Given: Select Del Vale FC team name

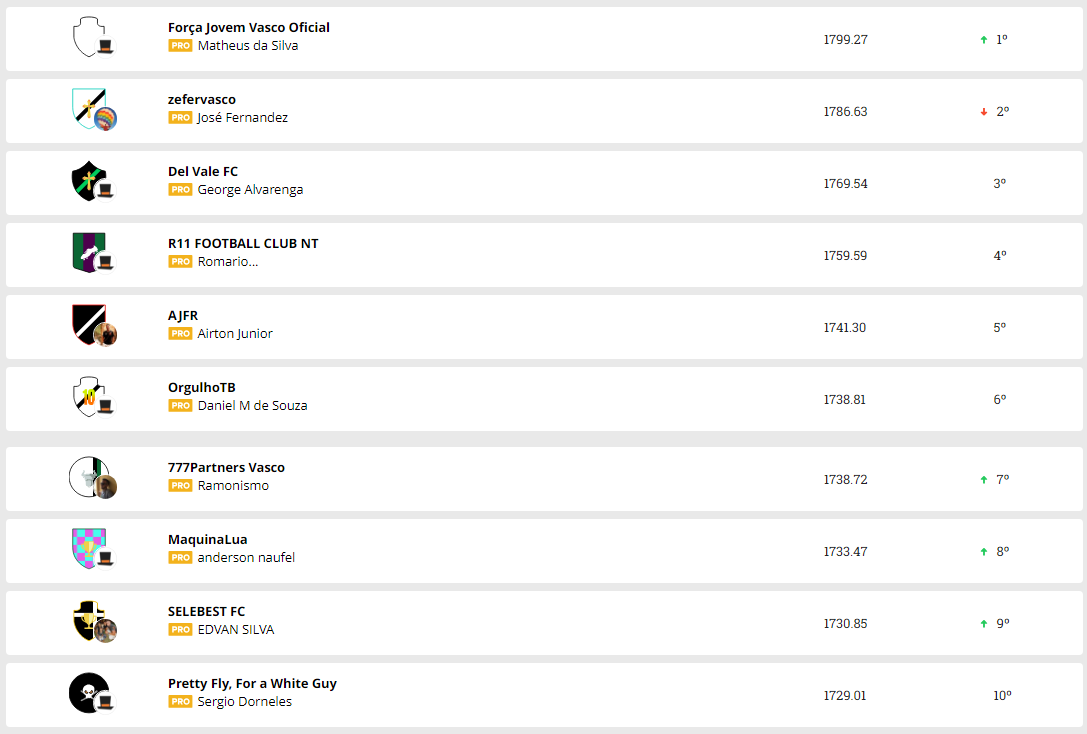Looking at the screenshot, I should (203, 171).
